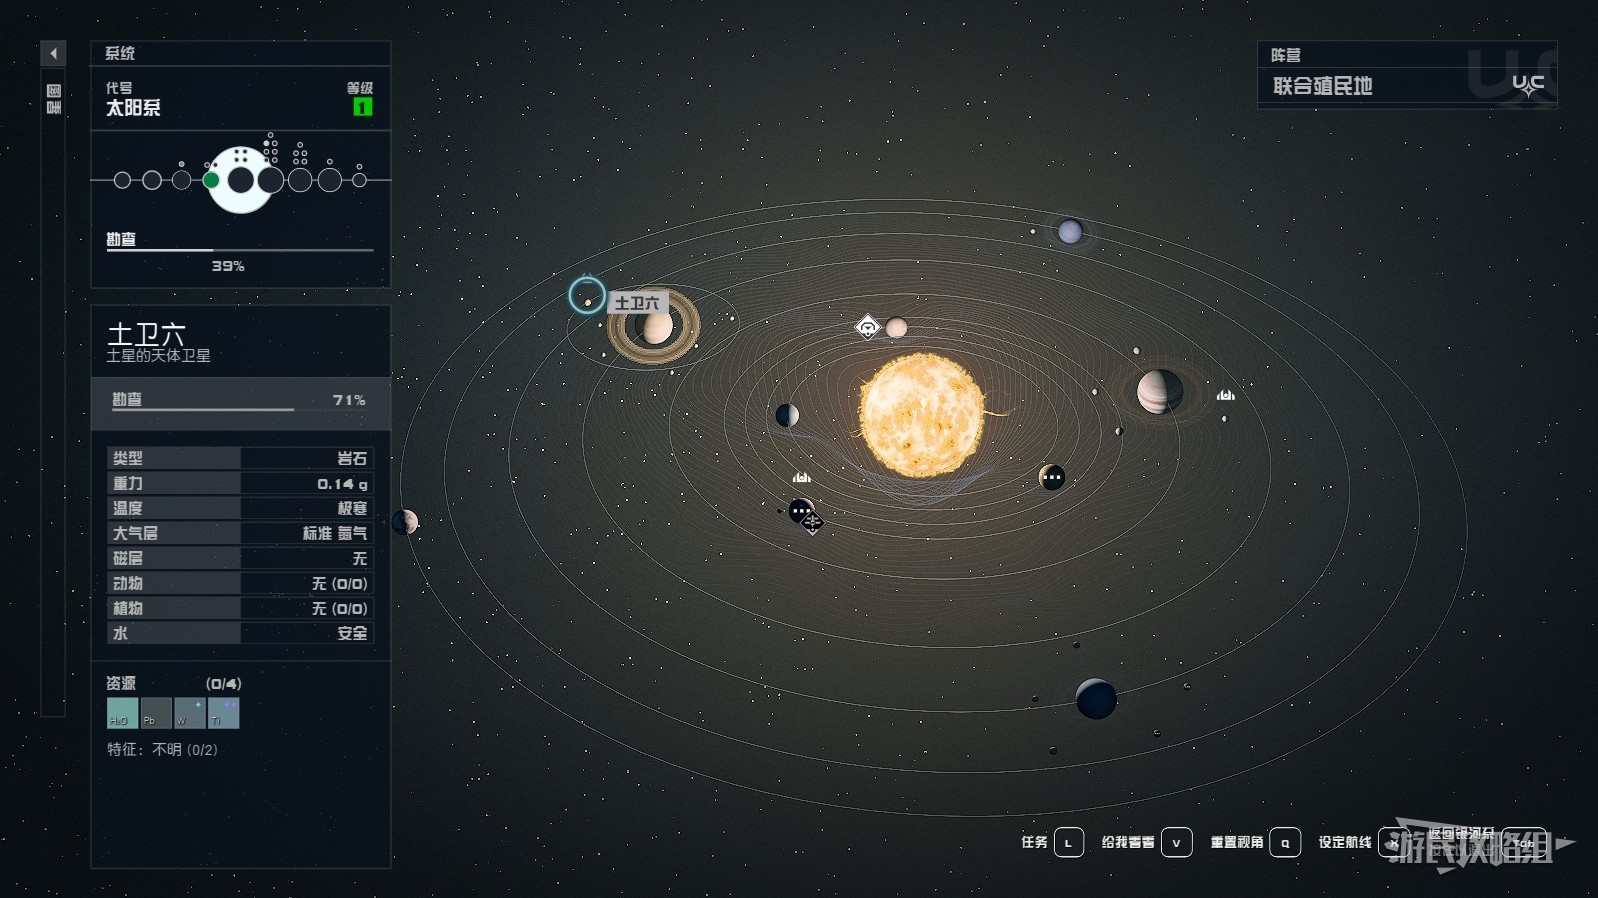Select the striped gas giant Jupiter
Screen dimensions: 1598x898
(x=1159, y=391)
